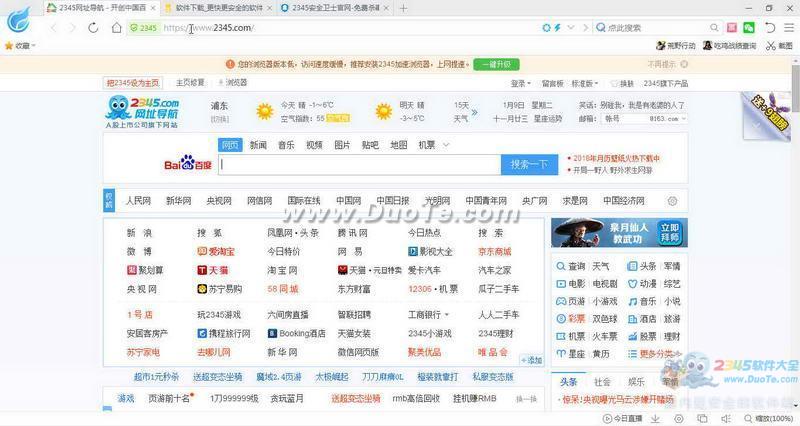Select the 视频 search tab
The image size is (800, 426).
coord(314,145)
